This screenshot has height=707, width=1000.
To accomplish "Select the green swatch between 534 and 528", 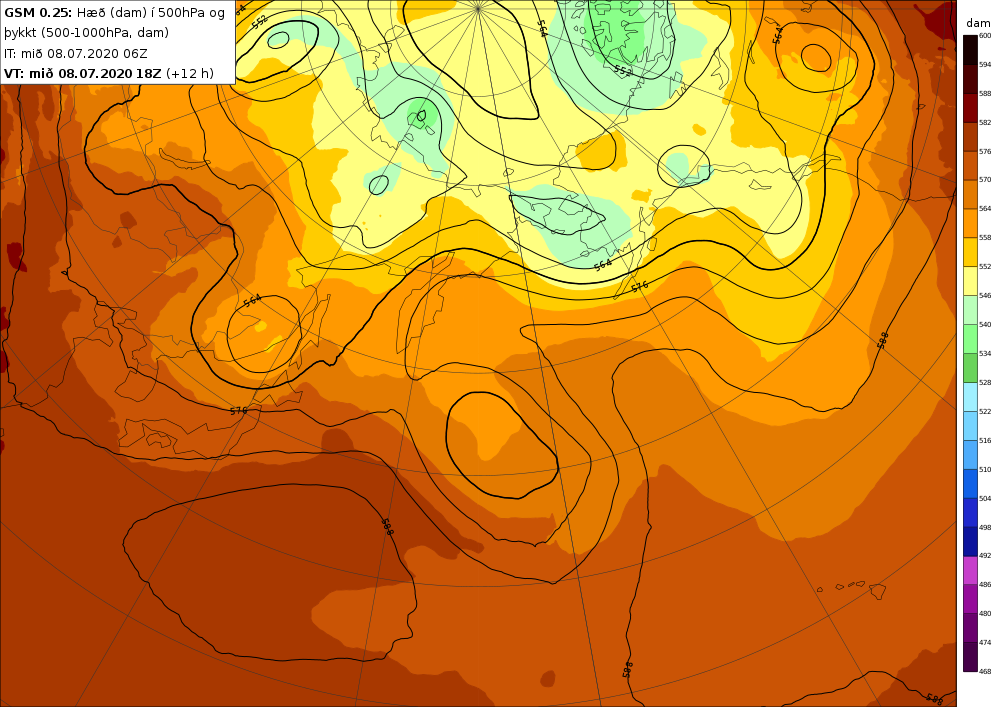I will point(970,368).
